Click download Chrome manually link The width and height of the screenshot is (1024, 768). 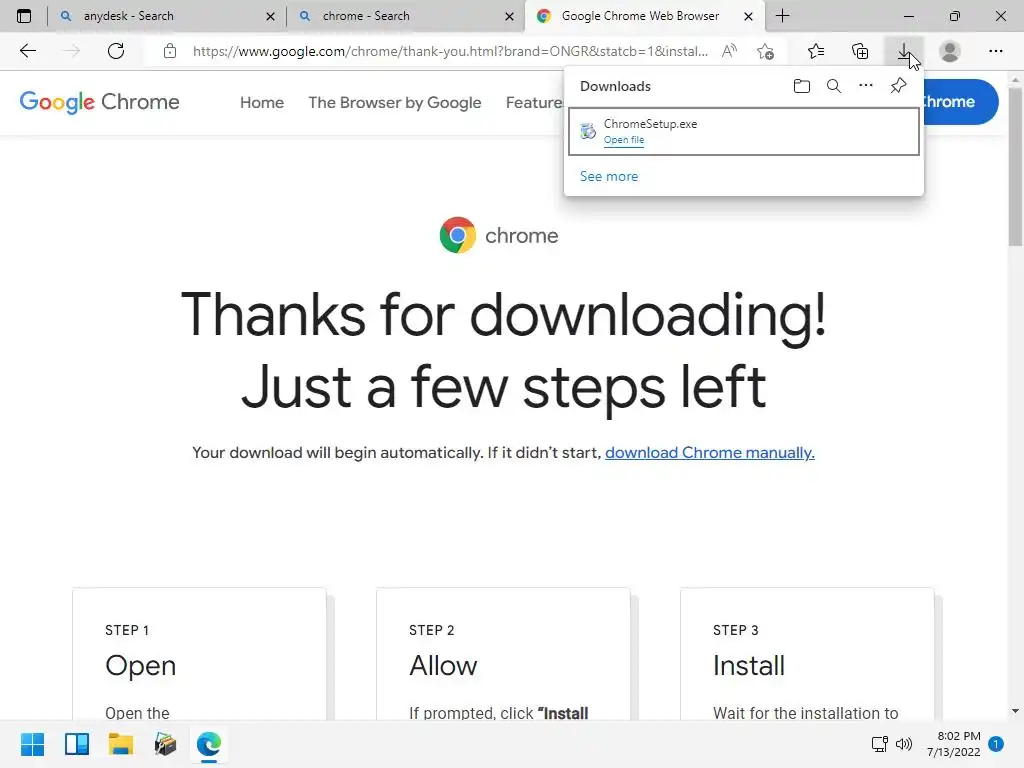coord(710,453)
